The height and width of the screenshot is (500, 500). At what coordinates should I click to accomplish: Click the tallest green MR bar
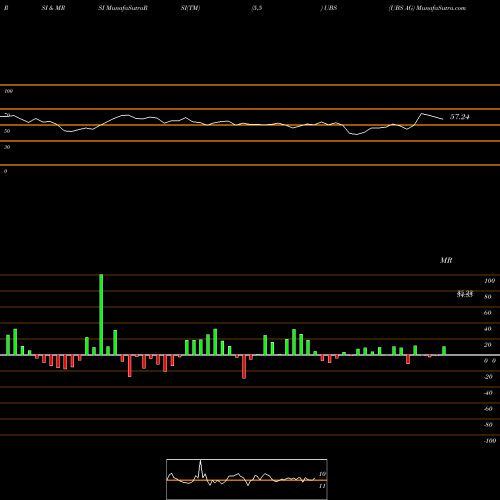coord(101,315)
